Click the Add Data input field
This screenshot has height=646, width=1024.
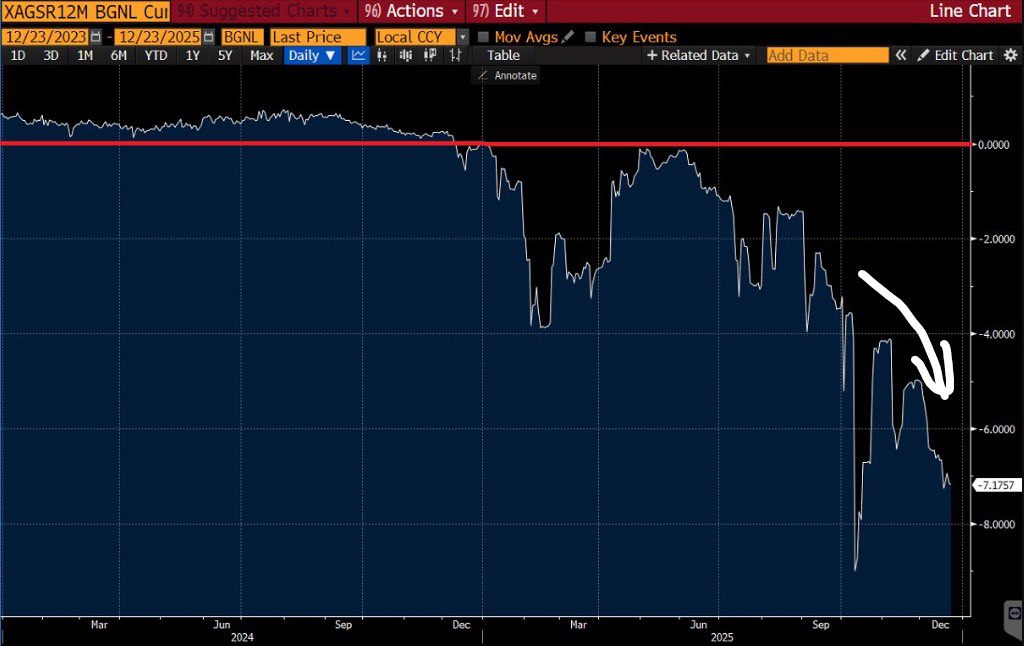(x=827, y=56)
